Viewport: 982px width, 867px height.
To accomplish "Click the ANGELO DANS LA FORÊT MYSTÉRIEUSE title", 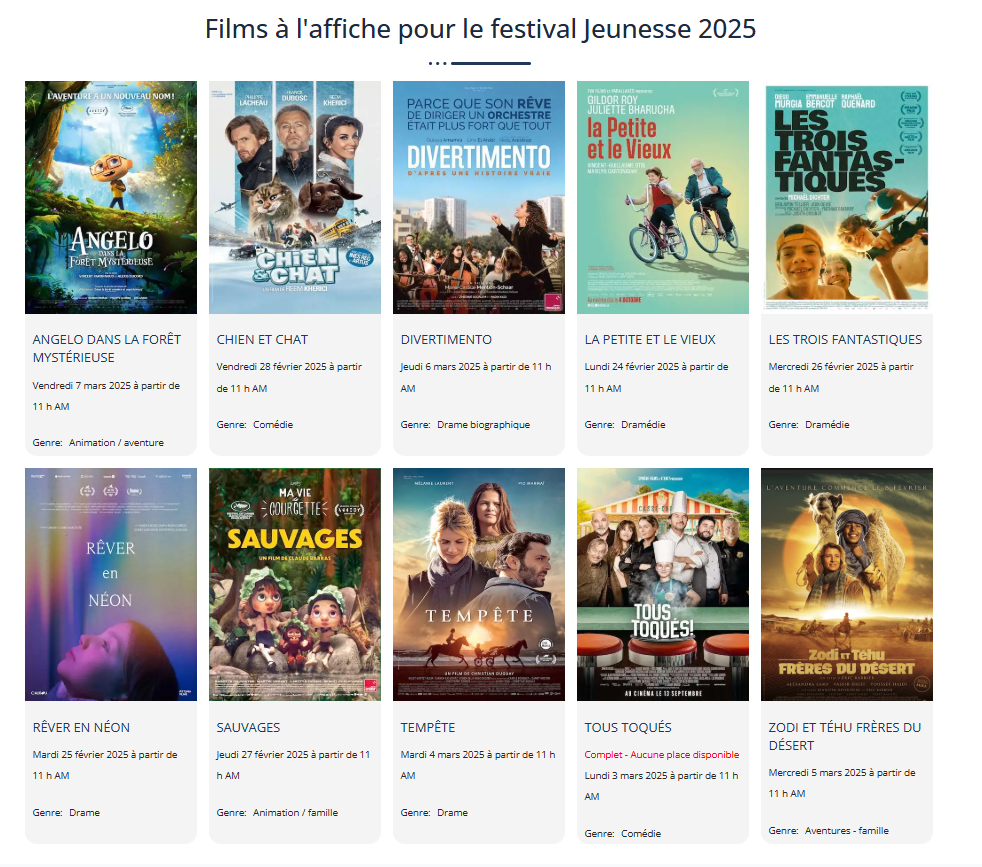I will point(106,348).
